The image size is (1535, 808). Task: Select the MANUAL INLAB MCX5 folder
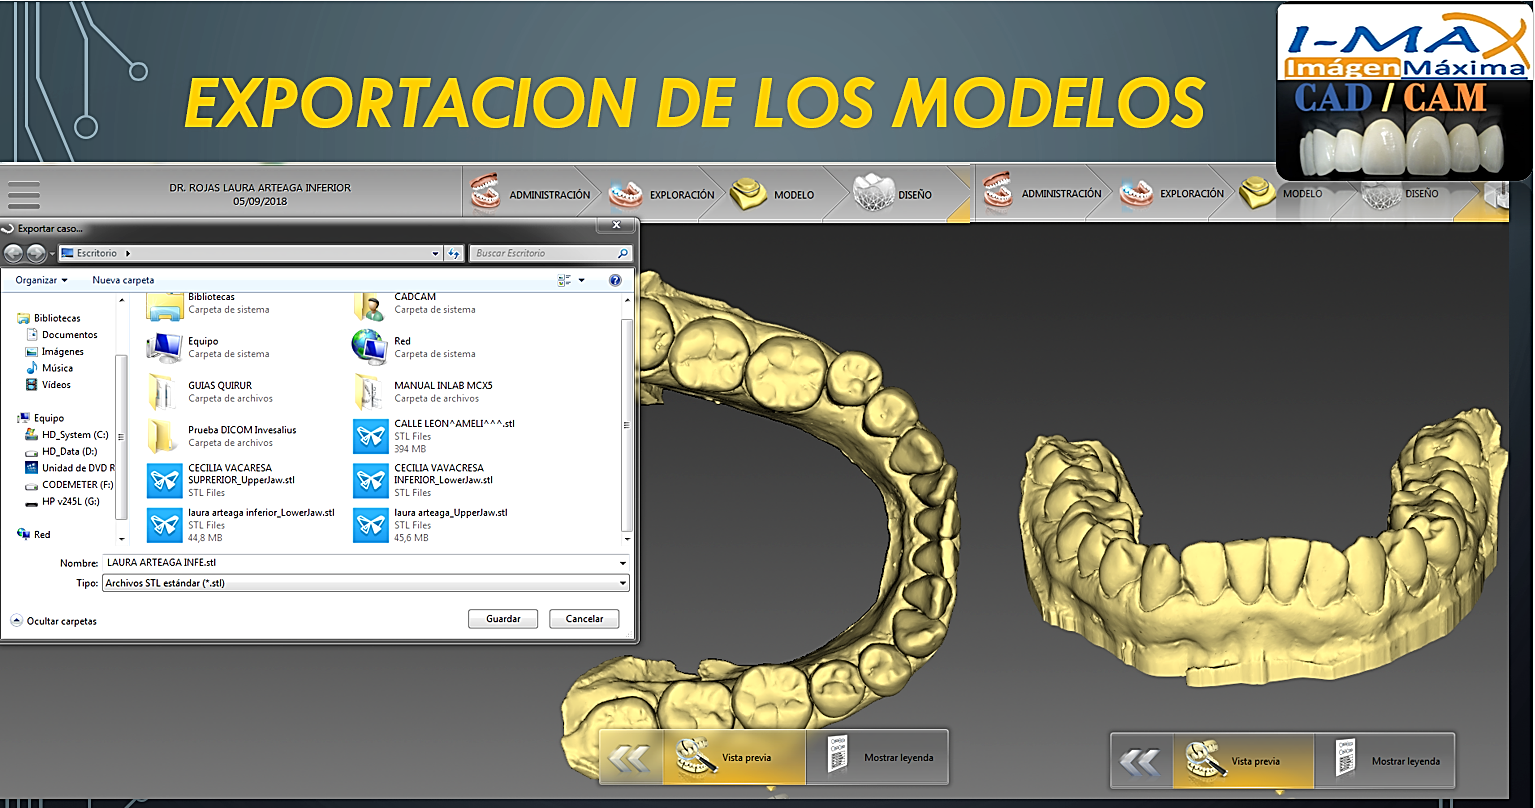coord(425,391)
